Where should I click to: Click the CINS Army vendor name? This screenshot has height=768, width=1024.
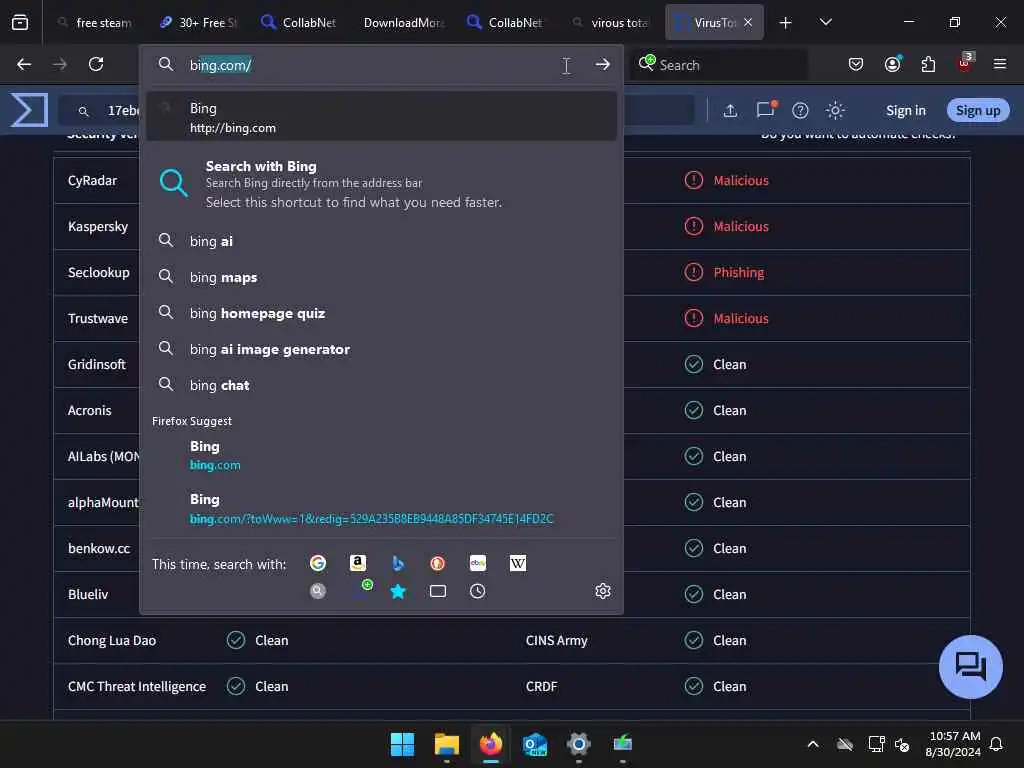[x=556, y=640]
